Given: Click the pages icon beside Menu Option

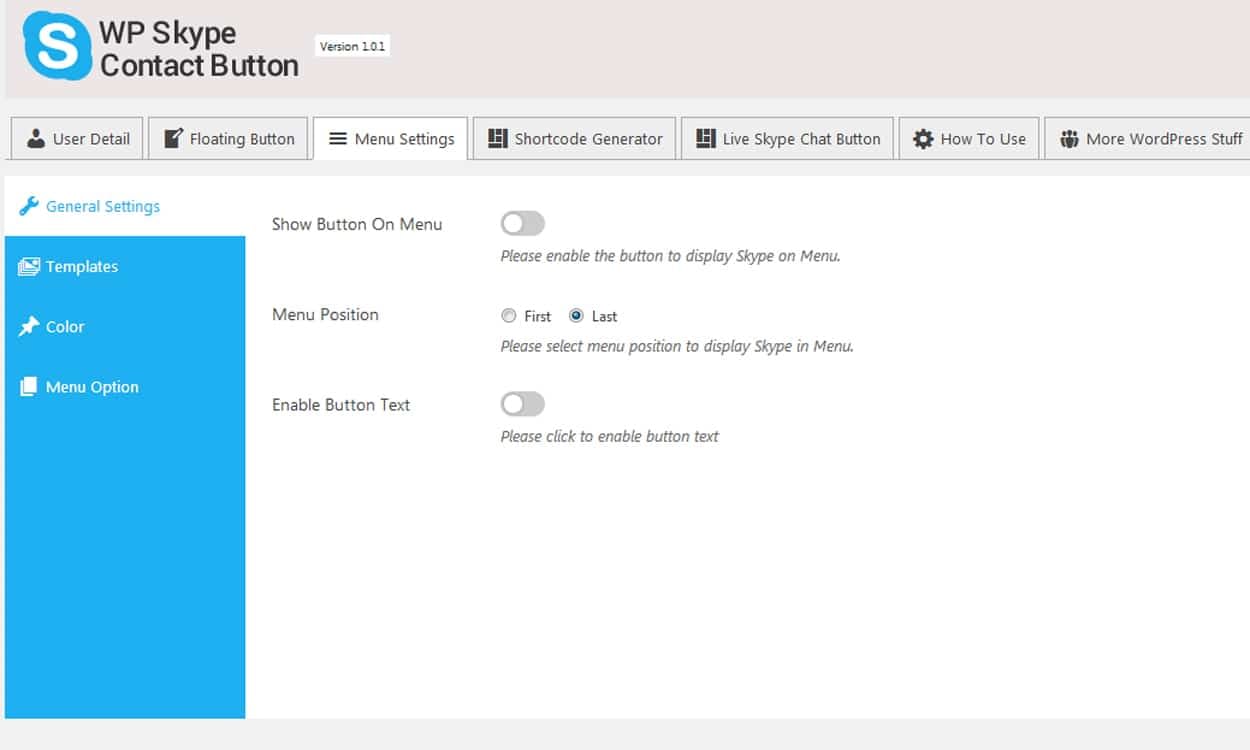Looking at the screenshot, I should 29,386.
